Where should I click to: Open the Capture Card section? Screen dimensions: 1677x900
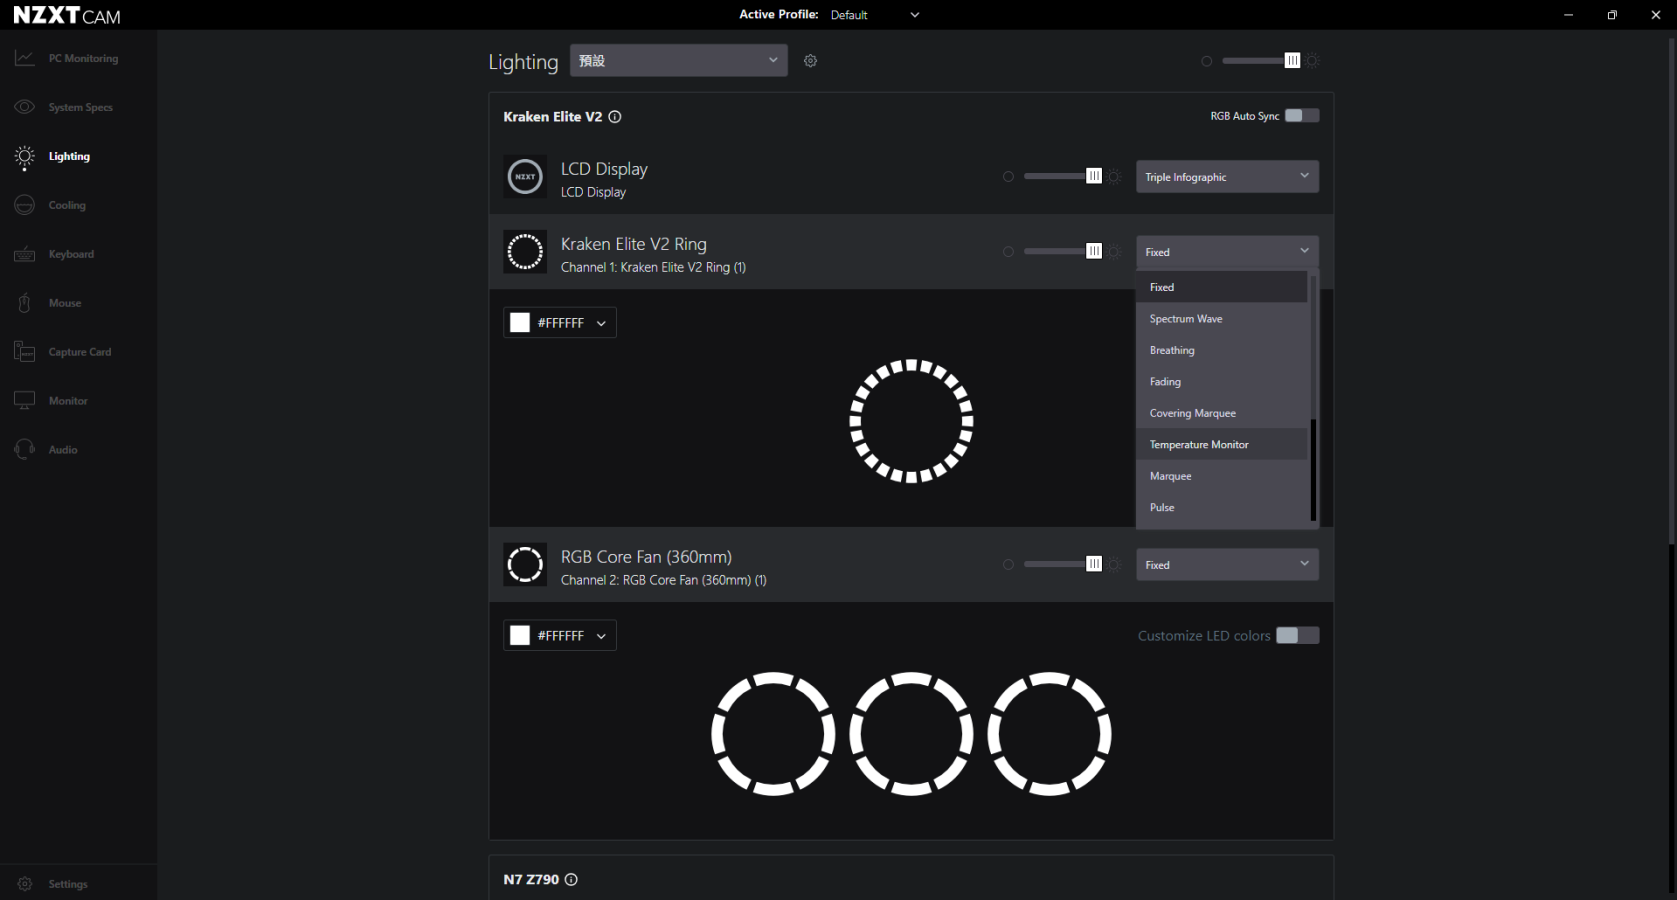pyautogui.click(x=79, y=353)
